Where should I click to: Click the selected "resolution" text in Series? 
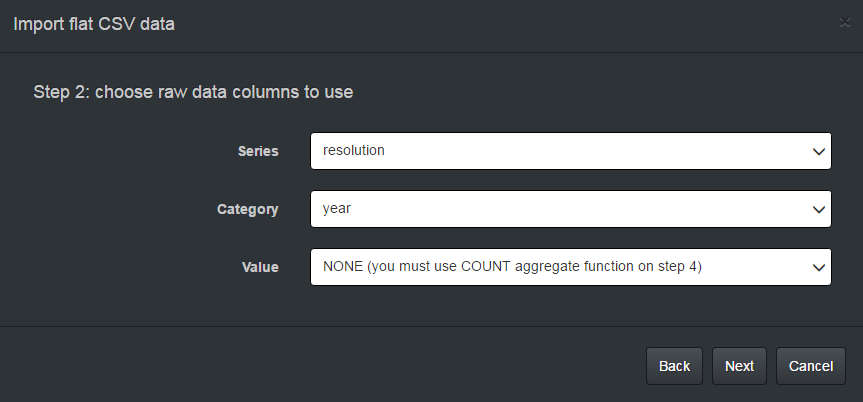[x=354, y=151]
